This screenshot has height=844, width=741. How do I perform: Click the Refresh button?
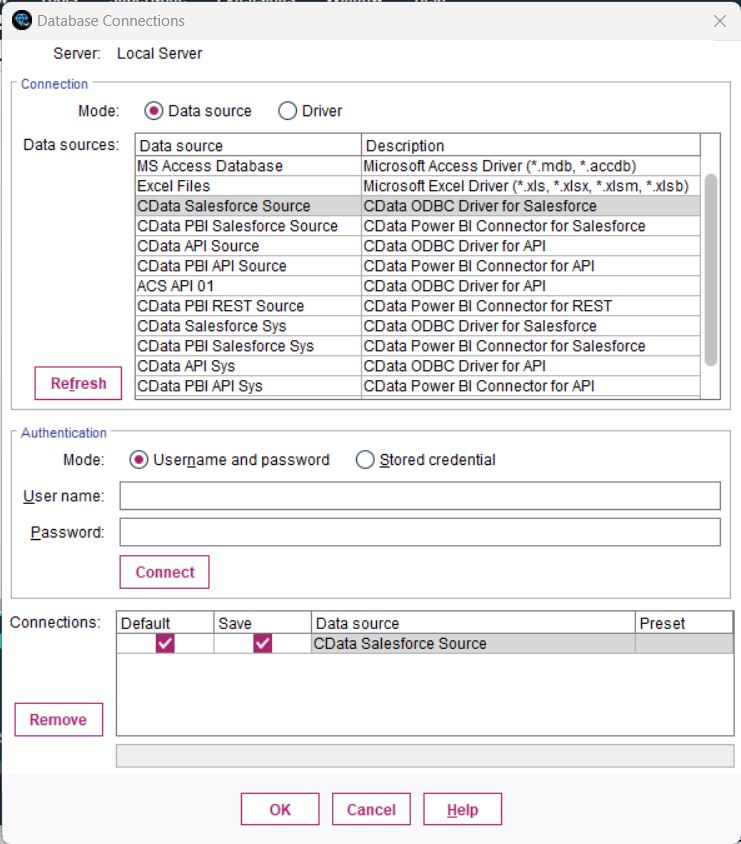tap(78, 384)
